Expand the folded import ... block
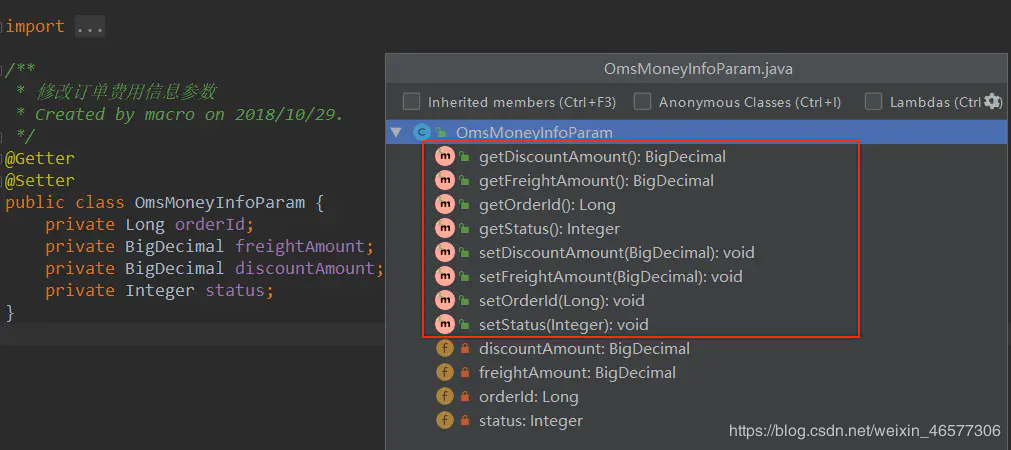 click(90, 26)
